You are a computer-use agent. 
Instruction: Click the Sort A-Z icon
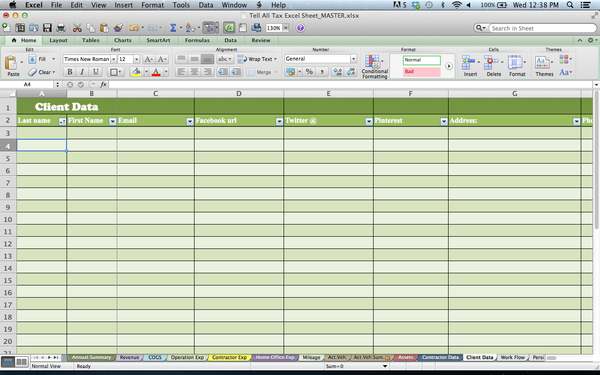(190, 28)
